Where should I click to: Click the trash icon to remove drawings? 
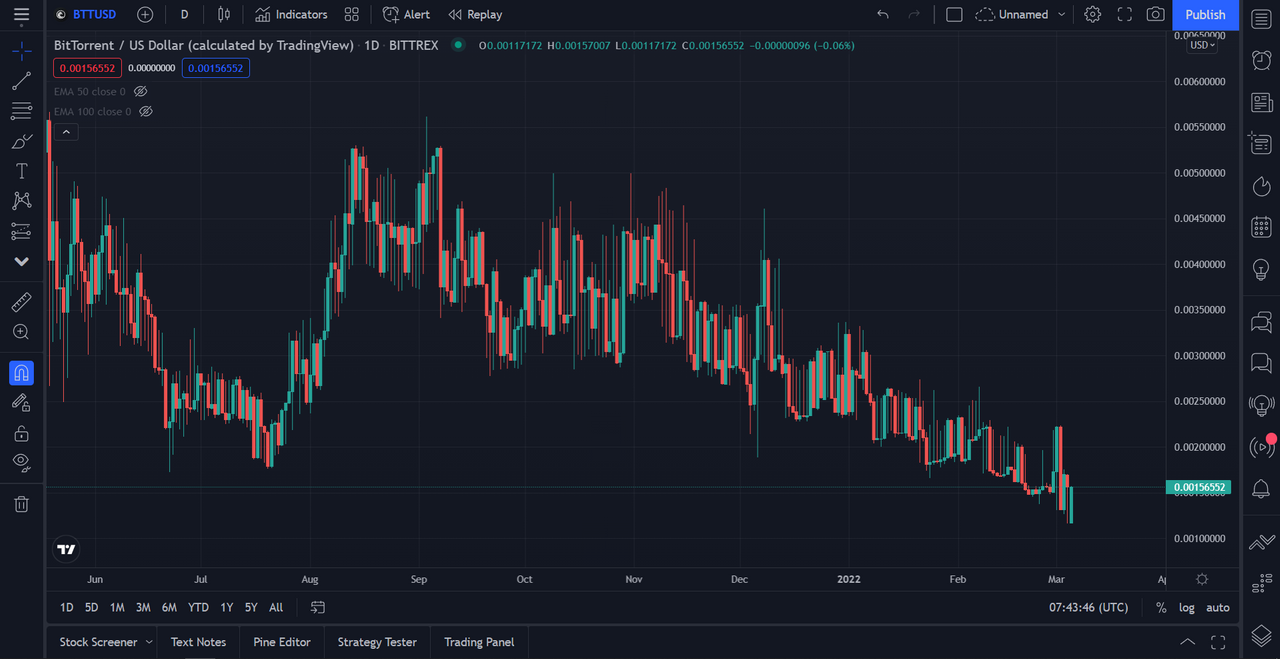pyautogui.click(x=21, y=504)
